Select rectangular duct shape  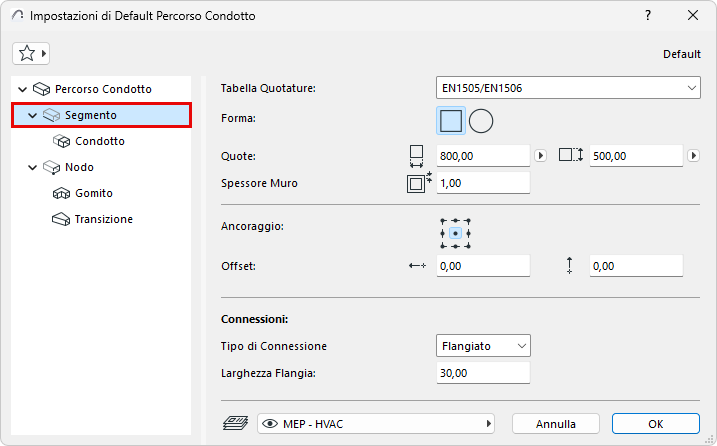451,121
